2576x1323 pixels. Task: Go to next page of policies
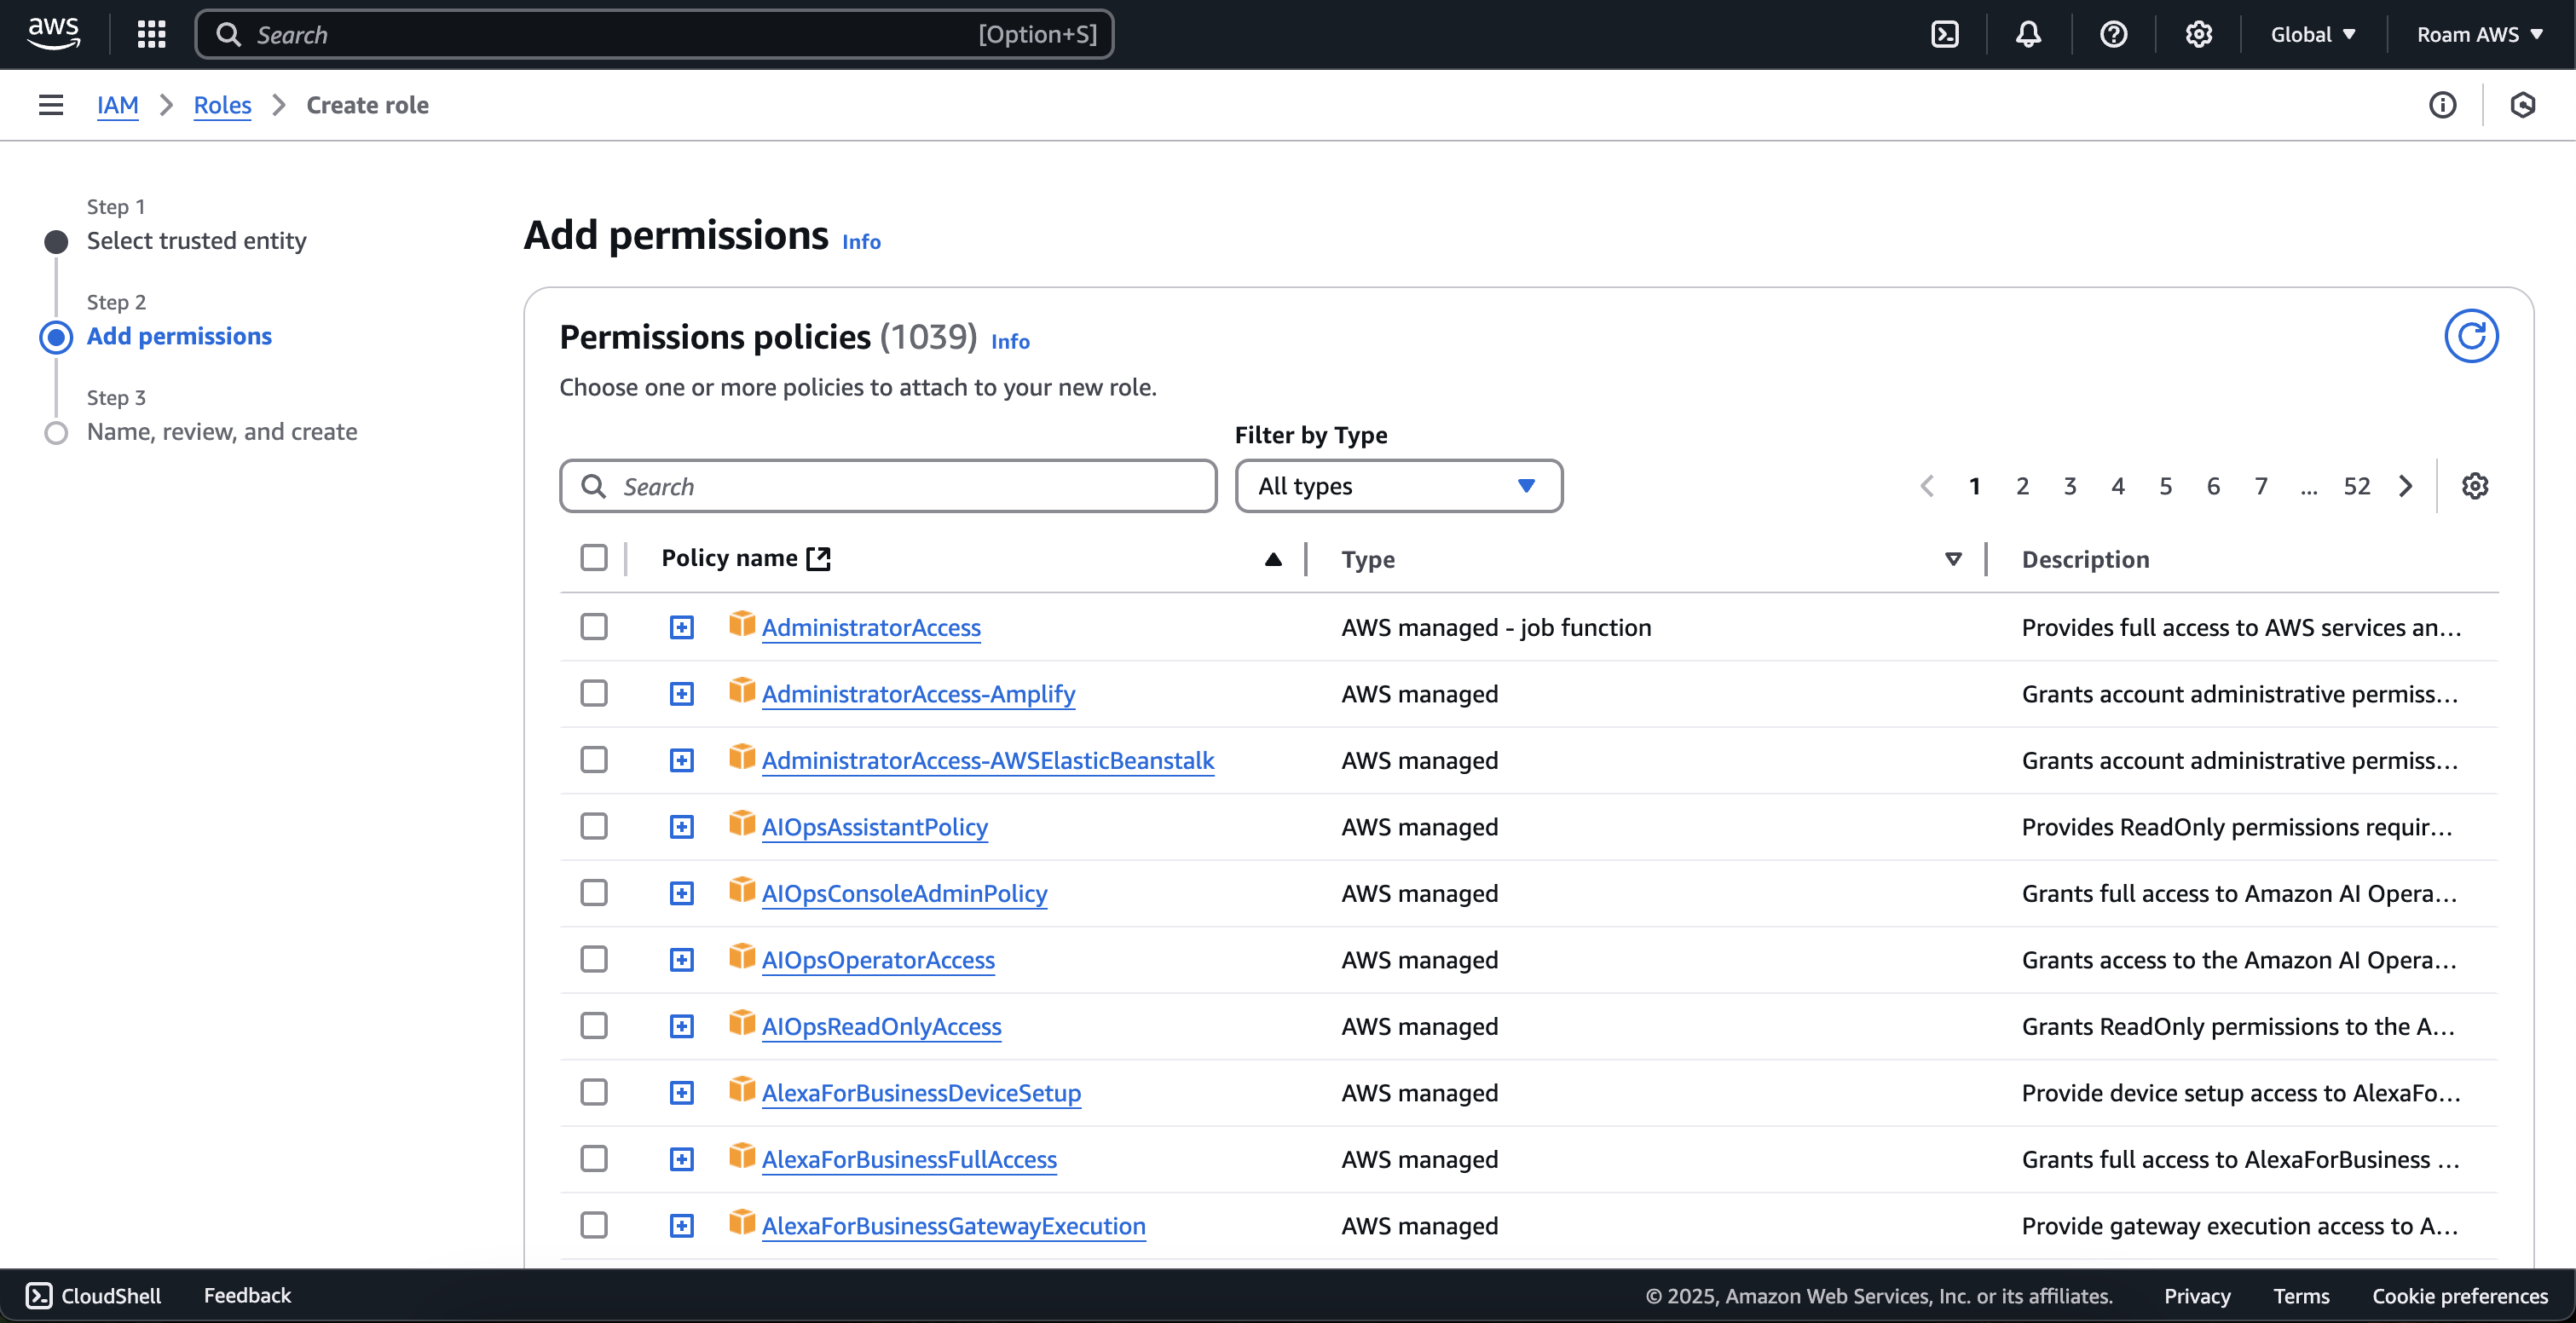2406,486
